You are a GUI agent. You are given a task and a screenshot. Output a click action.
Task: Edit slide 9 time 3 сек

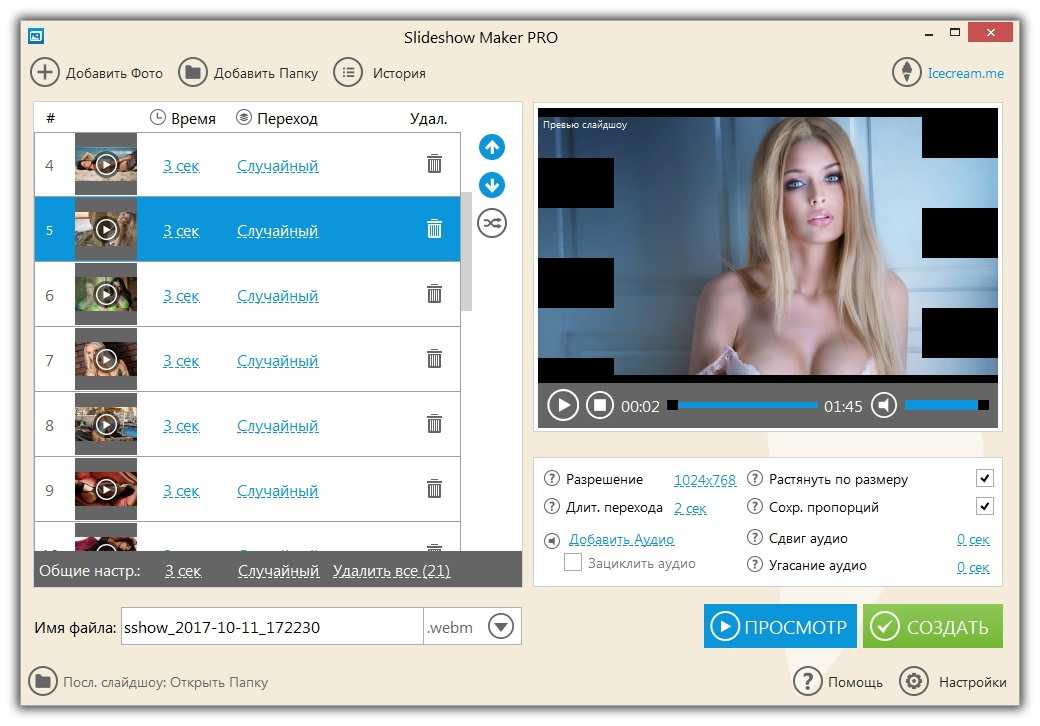(181, 491)
